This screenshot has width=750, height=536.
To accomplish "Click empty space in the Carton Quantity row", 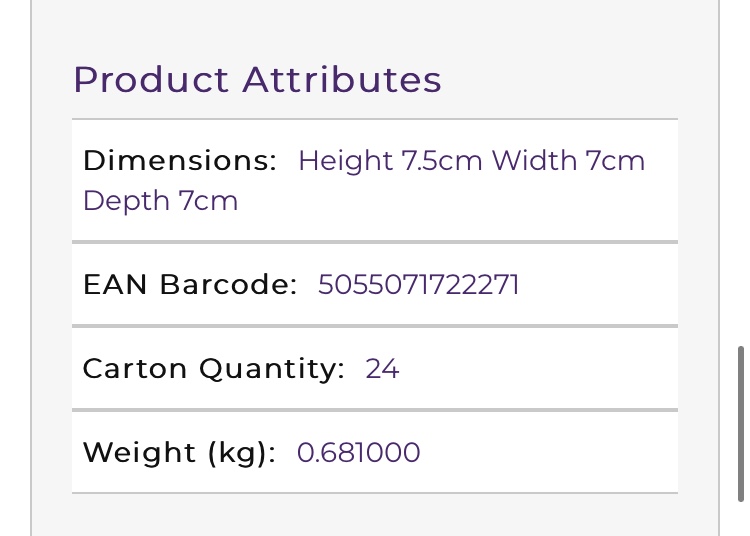I will click(x=538, y=369).
